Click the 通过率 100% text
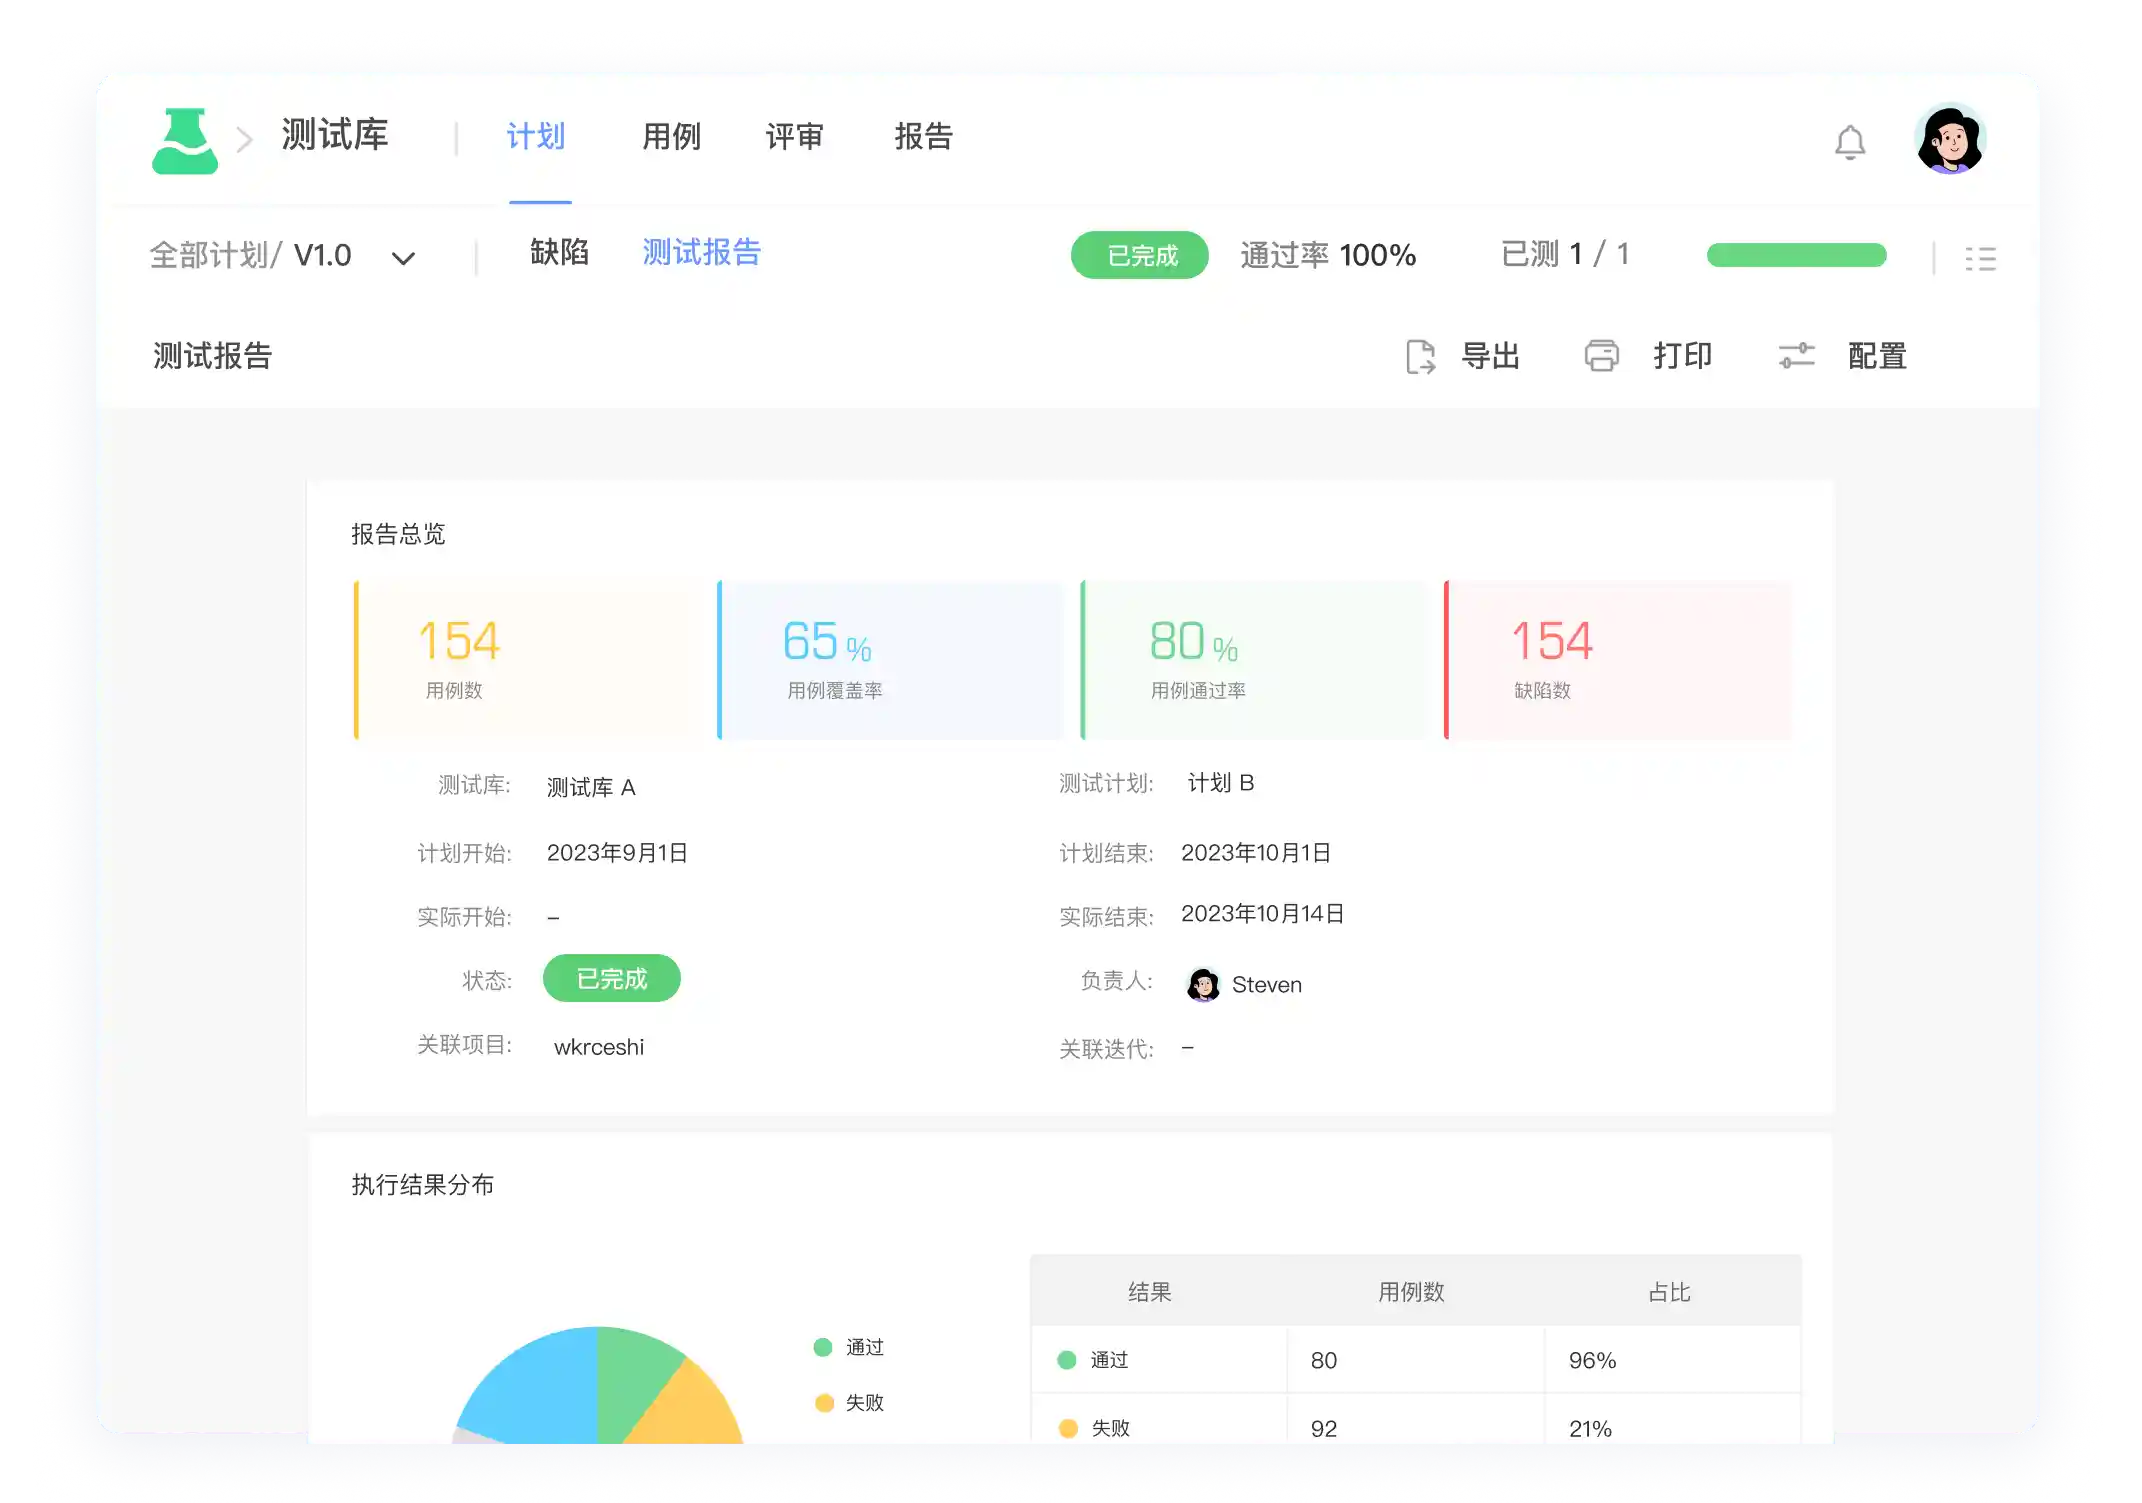The image size is (2142, 1503). point(1328,255)
